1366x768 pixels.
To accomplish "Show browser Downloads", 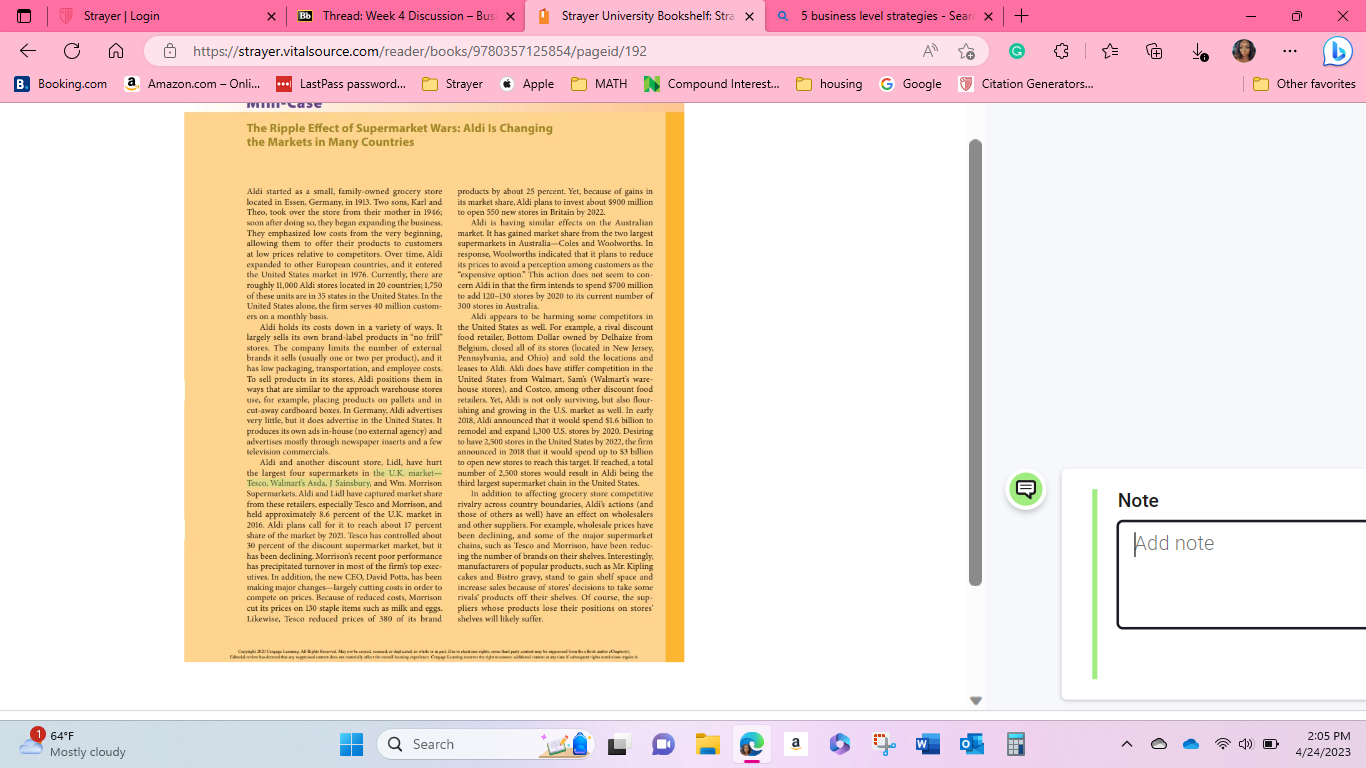I will point(1199,51).
